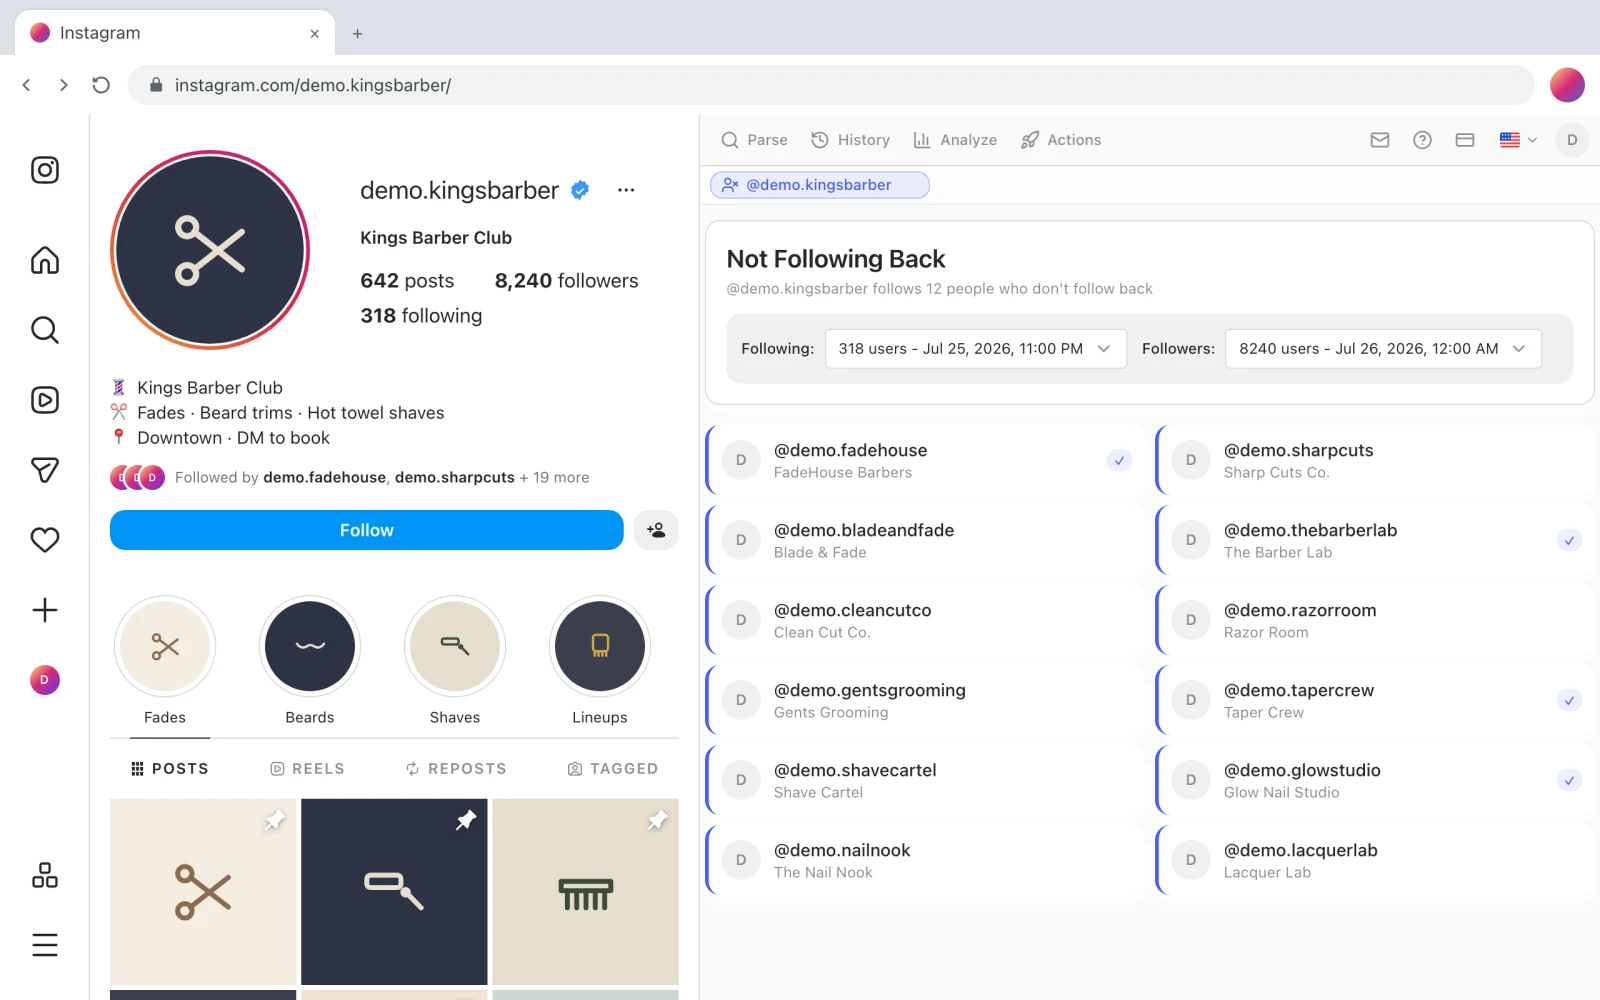Toggle the checkmark for @demo.fadehouse

(x=1119, y=461)
